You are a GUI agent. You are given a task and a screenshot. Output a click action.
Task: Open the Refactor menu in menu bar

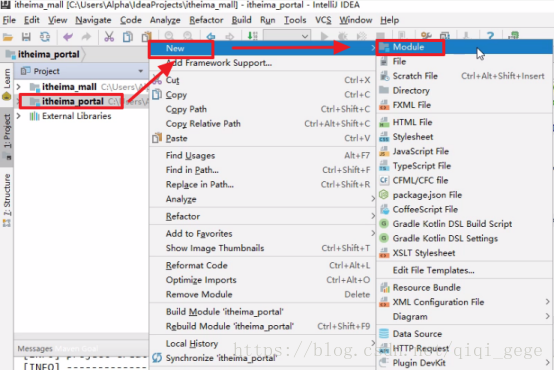(x=206, y=20)
